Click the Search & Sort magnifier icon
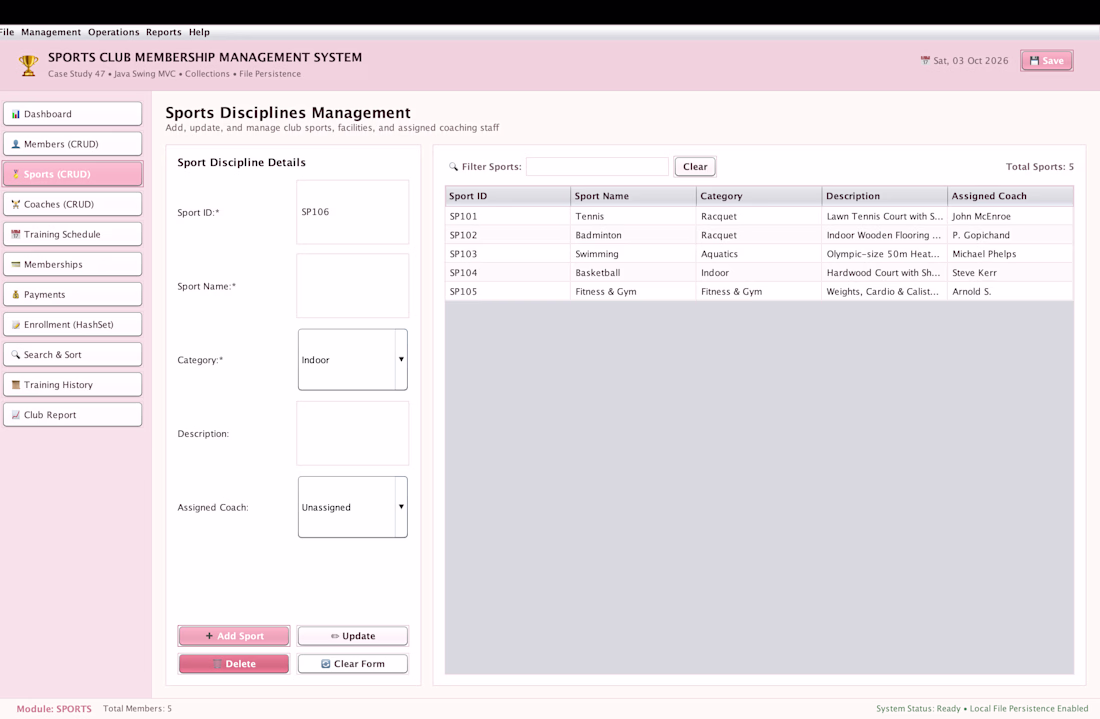The image size is (1100, 719). (15, 355)
